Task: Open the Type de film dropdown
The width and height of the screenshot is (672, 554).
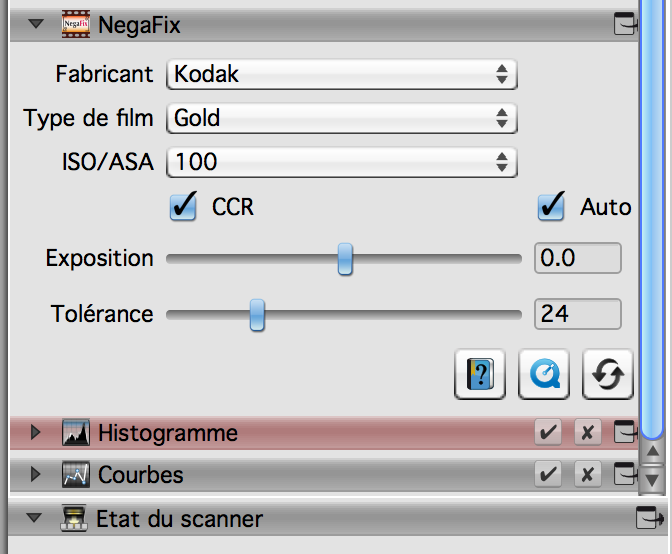Action: pos(341,117)
